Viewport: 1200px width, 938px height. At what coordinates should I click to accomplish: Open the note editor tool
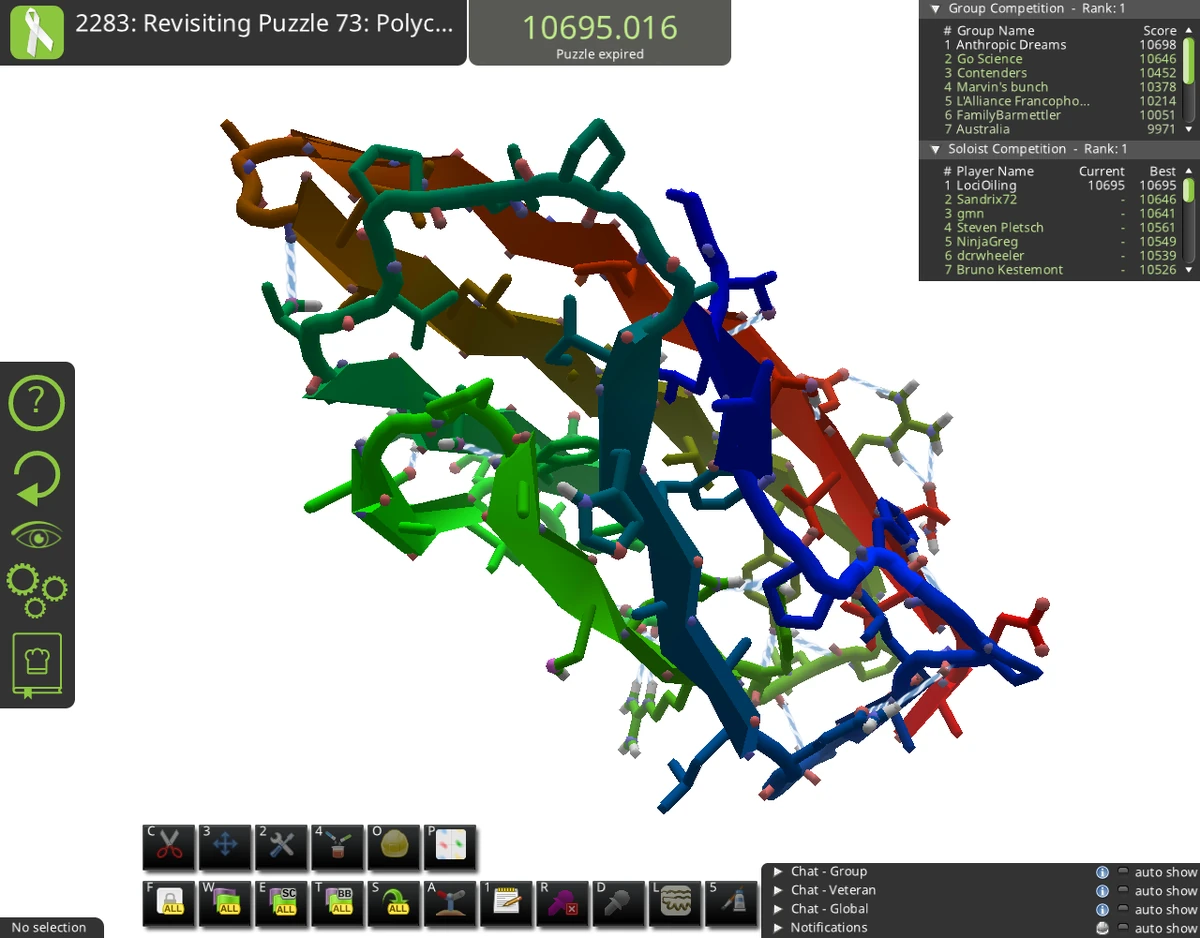(505, 903)
